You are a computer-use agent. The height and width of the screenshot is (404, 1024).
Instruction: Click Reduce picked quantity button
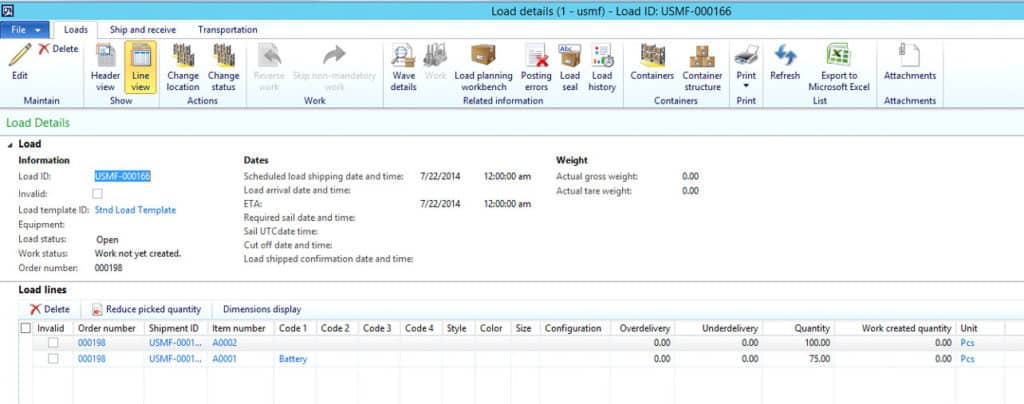tap(146, 309)
